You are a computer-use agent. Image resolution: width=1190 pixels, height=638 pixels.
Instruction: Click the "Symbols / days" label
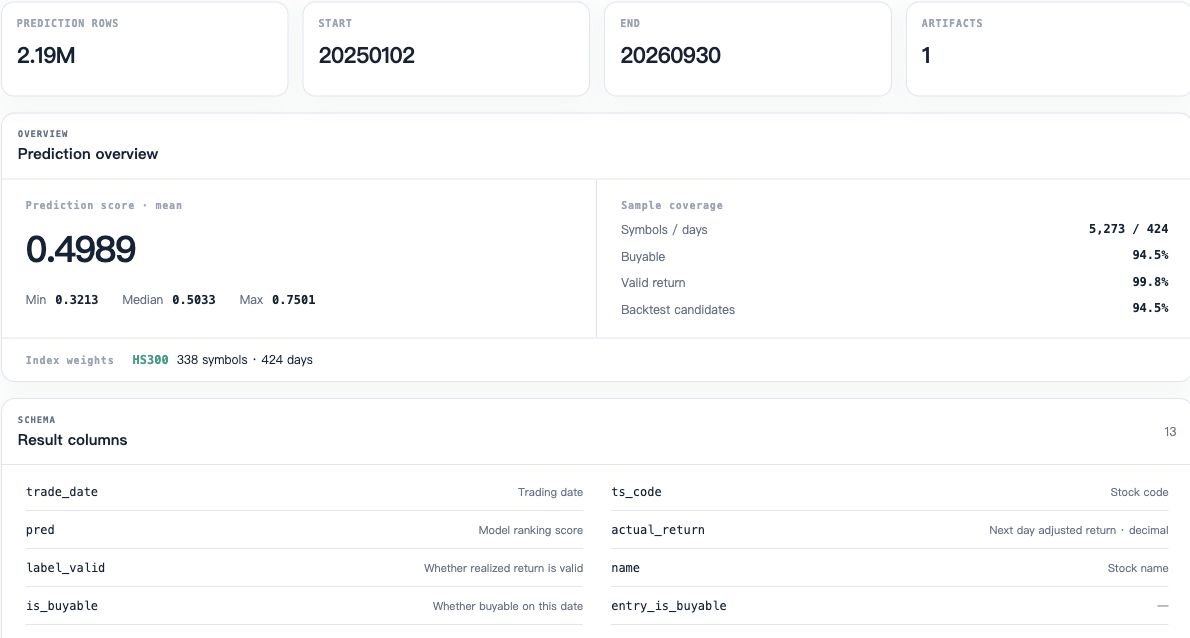[664, 230]
